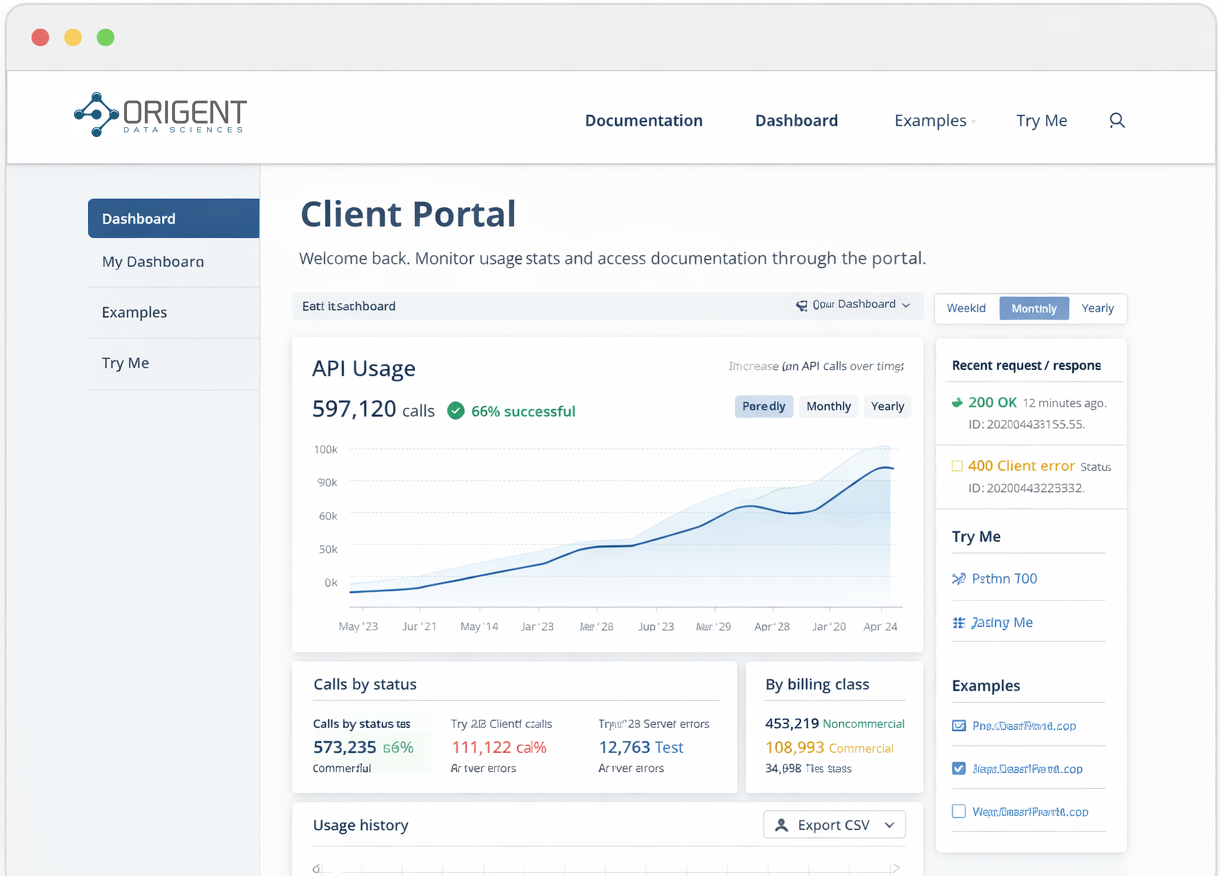
Task: Click the 200 OK status arrow icon
Action: coord(957,402)
